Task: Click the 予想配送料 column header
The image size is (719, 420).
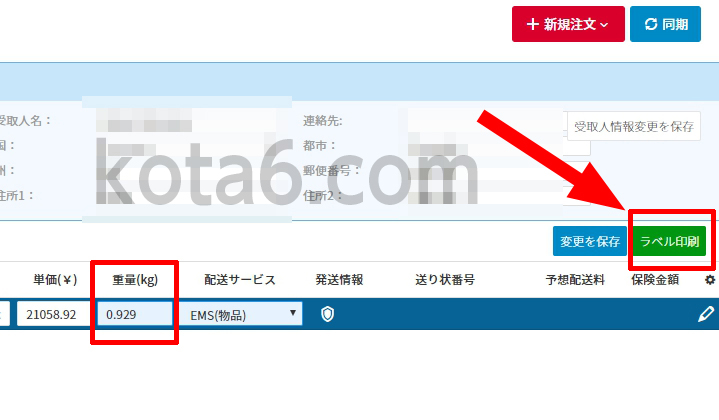Action: [x=575, y=280]
